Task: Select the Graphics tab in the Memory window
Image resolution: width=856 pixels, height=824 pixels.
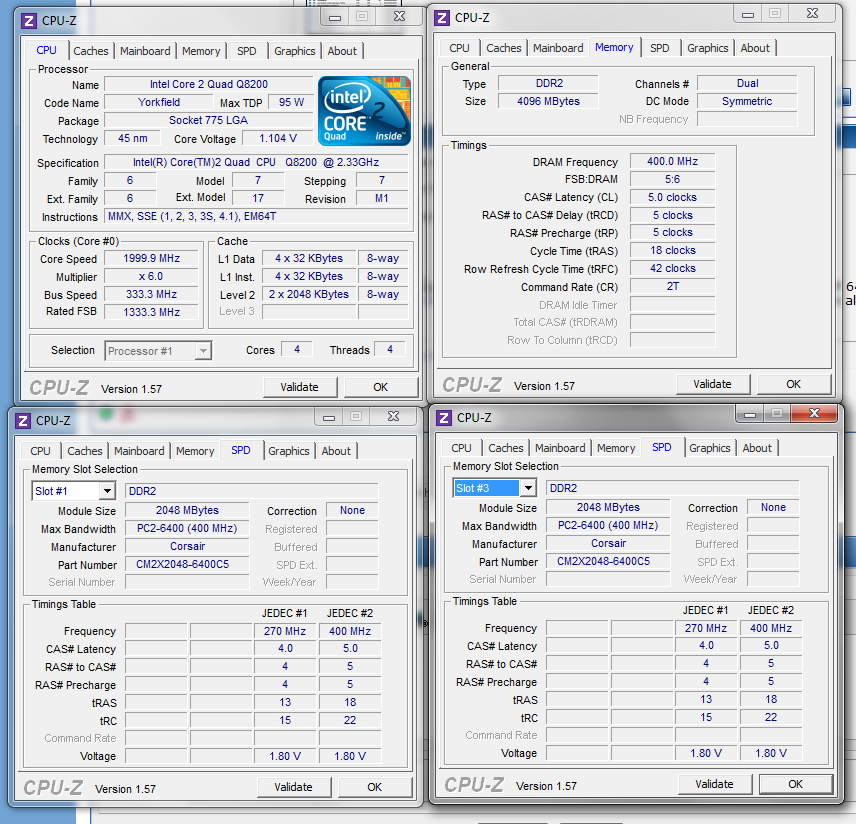Action: click(x=708, y=48)
